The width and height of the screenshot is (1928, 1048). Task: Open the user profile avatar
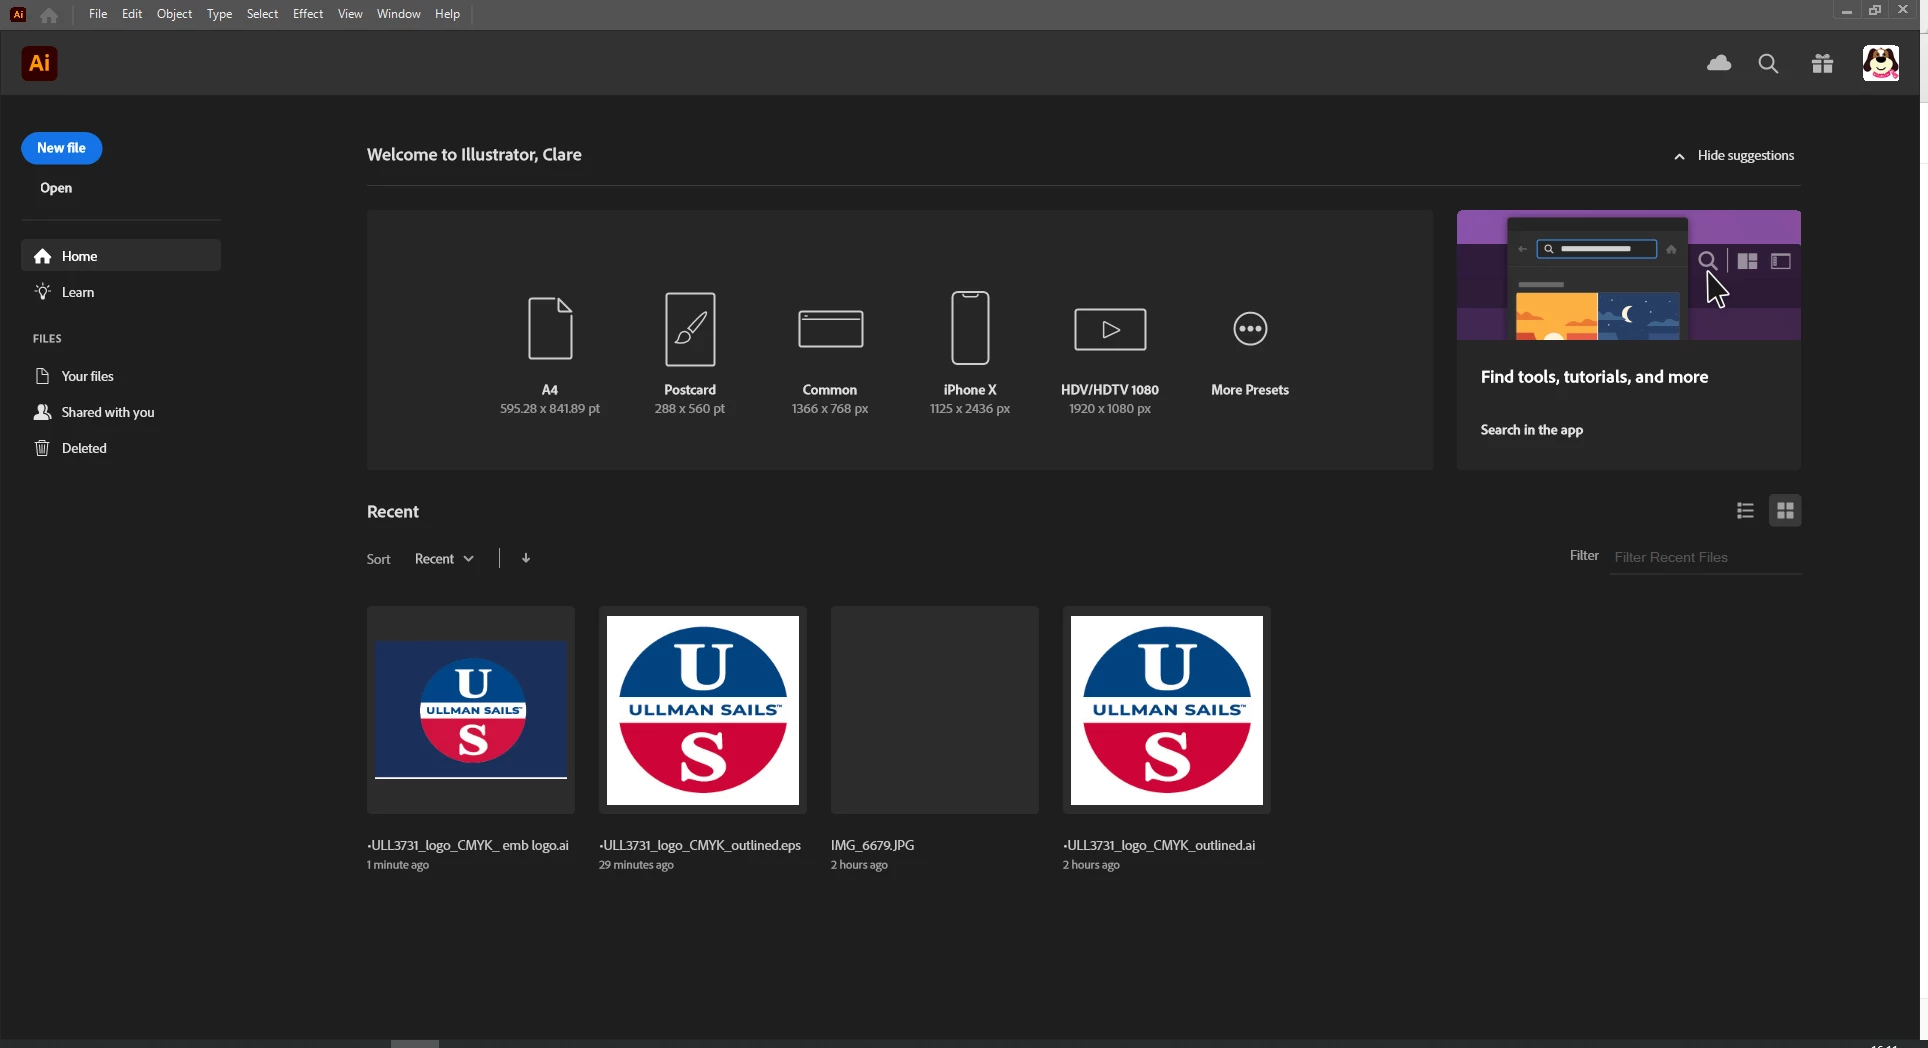pyautogui.click(x=1881, y=63)
